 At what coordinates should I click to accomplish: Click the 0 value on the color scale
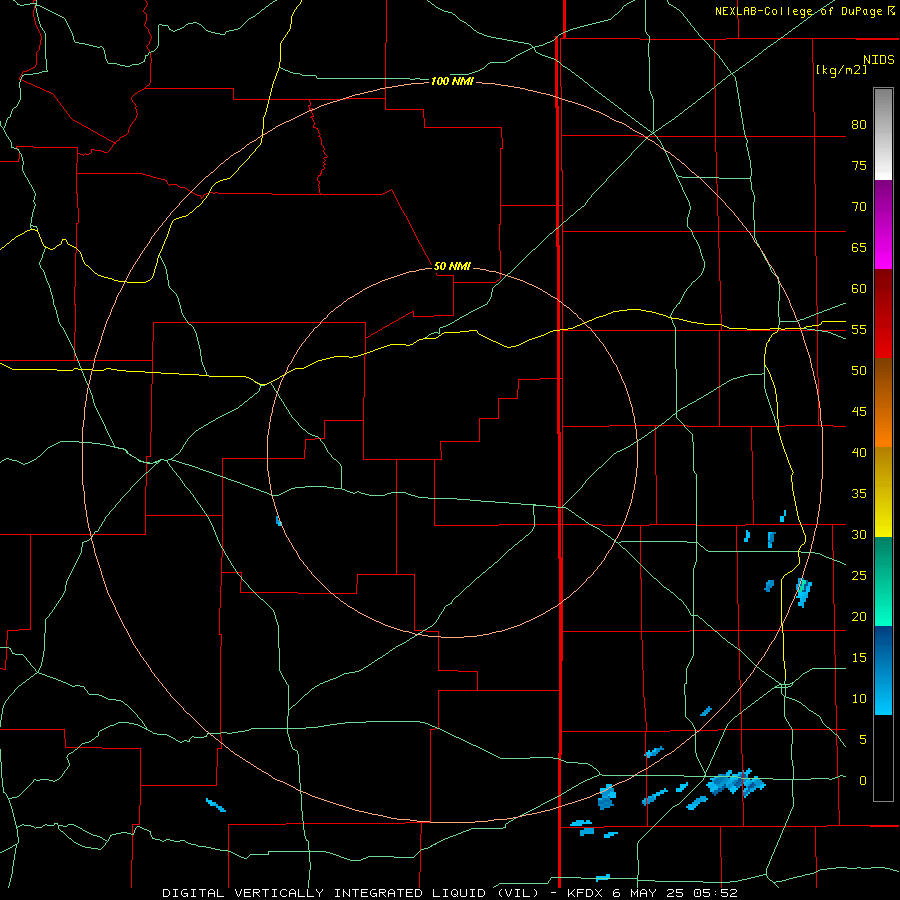click(x=863, y=781)
